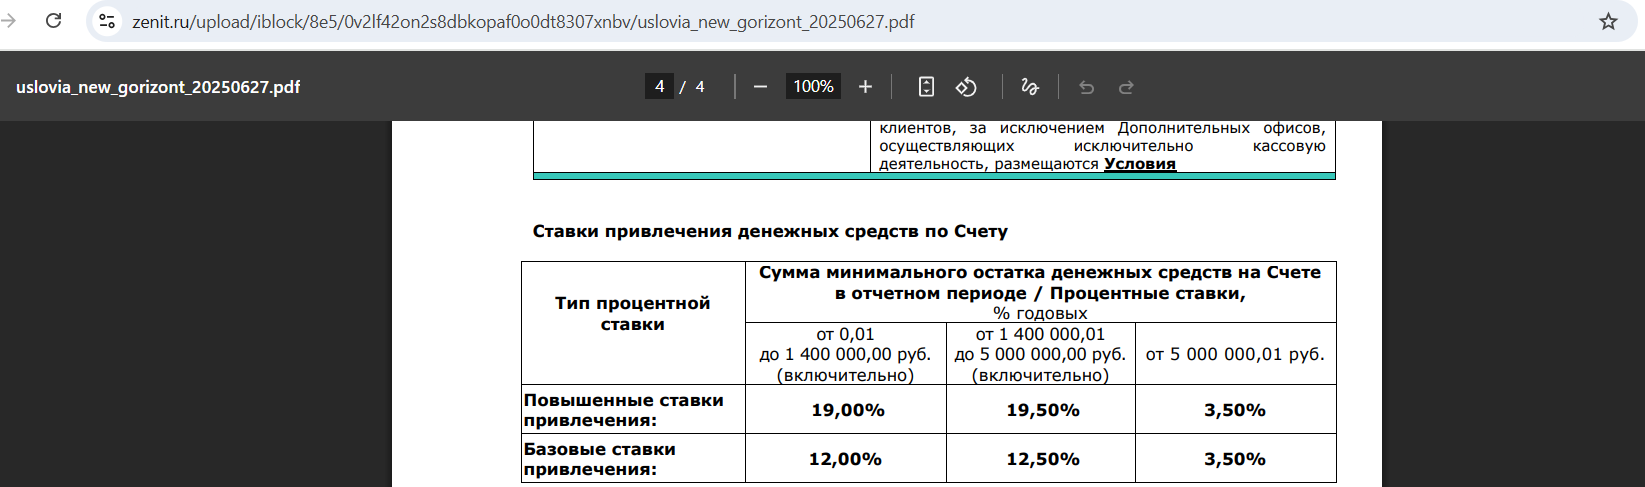Click the 3,50% cell in Повышенные row
The height and width of the screenshot is (487, 1645).
pos(1235,410)
